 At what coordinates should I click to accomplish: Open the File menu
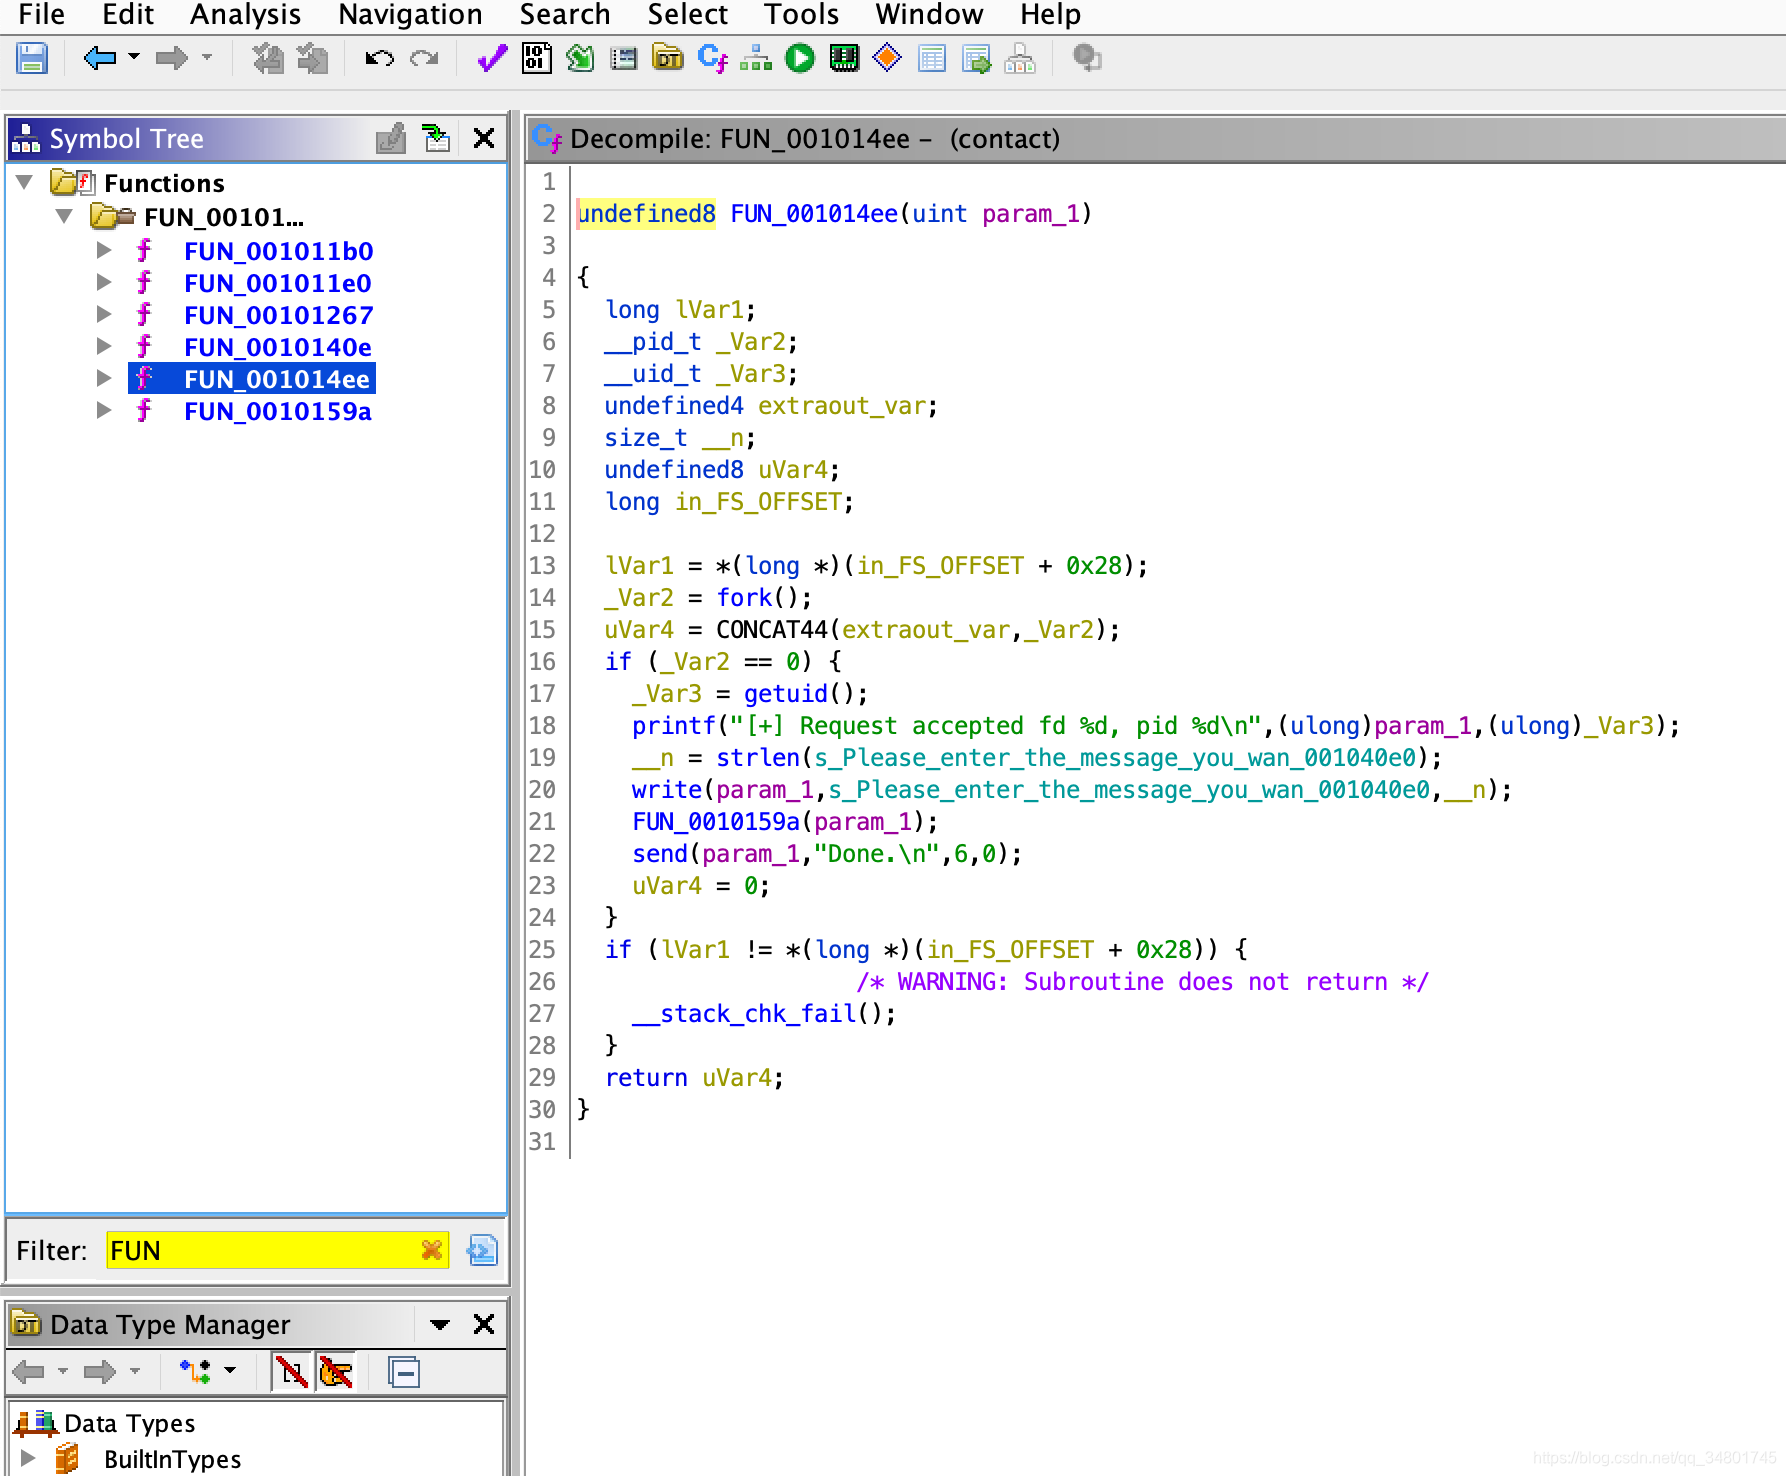pyautogui.click(x=41, y=14)
